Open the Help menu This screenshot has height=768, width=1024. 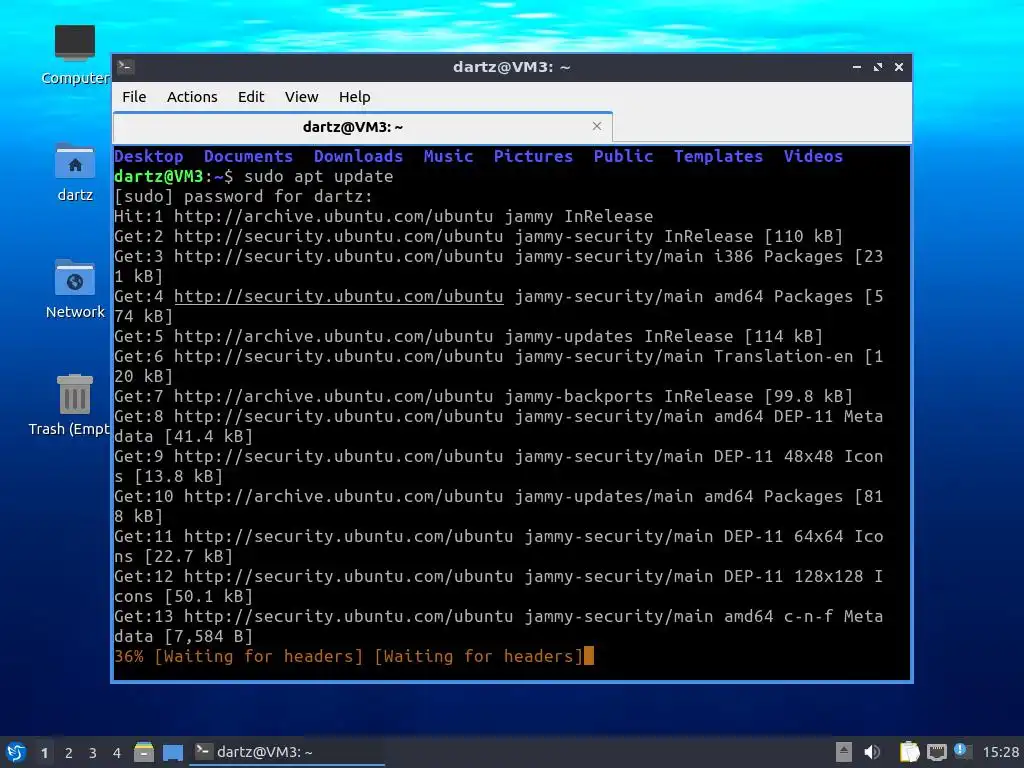tap(355, 97)
